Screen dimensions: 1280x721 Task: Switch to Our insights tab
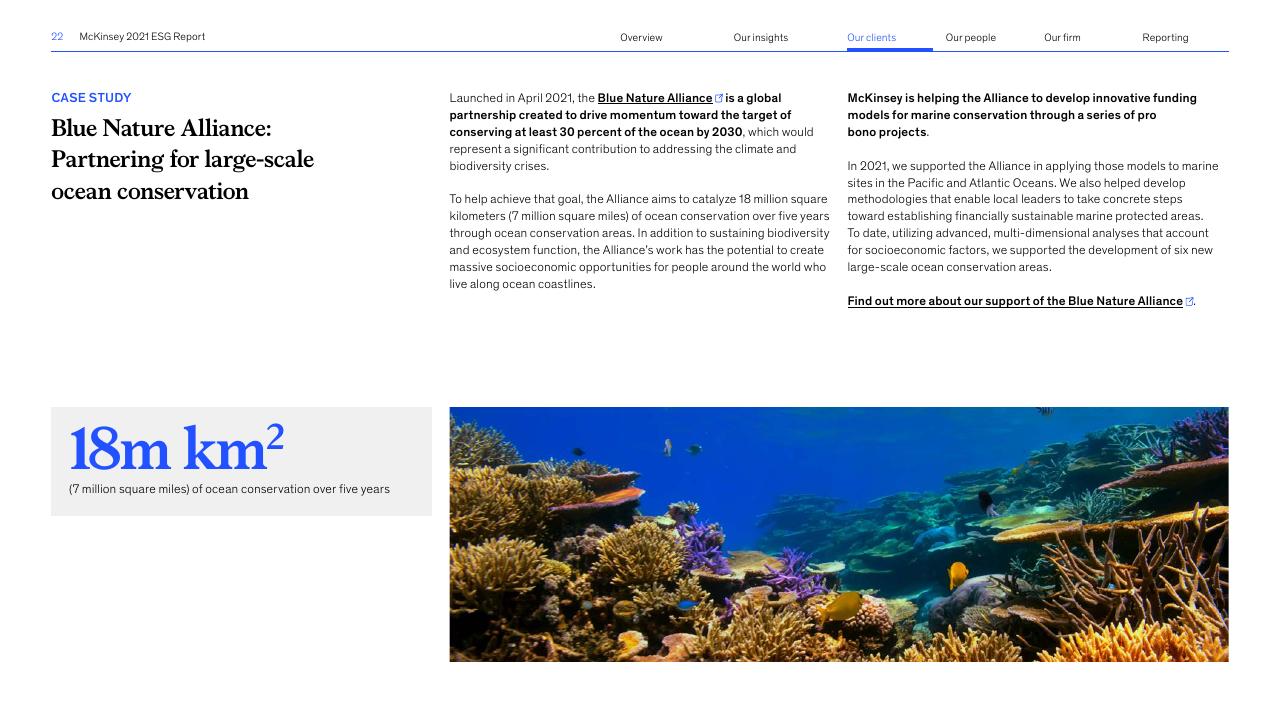click(760, 38)
